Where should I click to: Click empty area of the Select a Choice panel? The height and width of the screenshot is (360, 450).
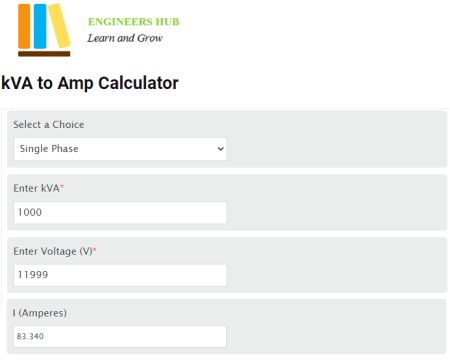click(337, 139)
